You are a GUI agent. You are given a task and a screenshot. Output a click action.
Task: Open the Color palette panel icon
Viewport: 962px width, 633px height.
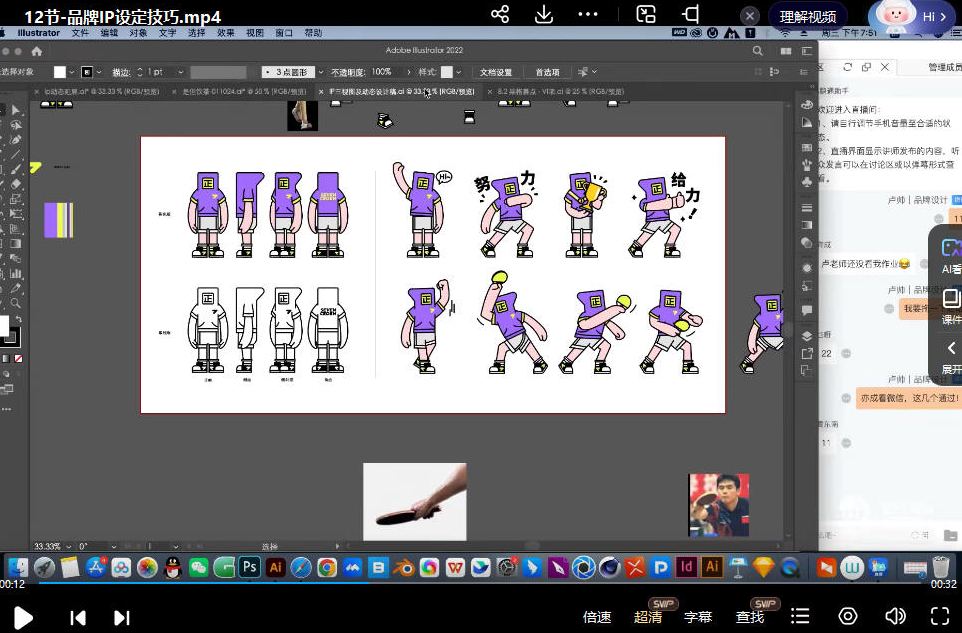coord(807,105)
